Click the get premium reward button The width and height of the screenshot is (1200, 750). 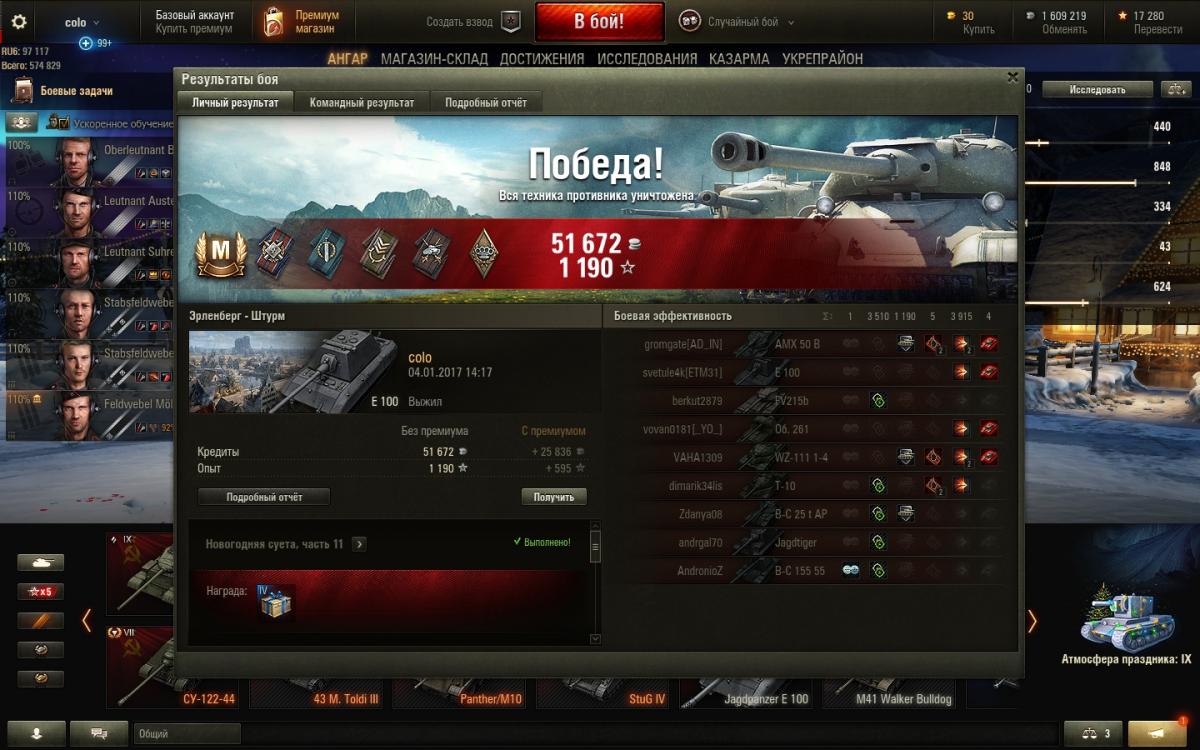pyautogui.click(x=554, y=497)
